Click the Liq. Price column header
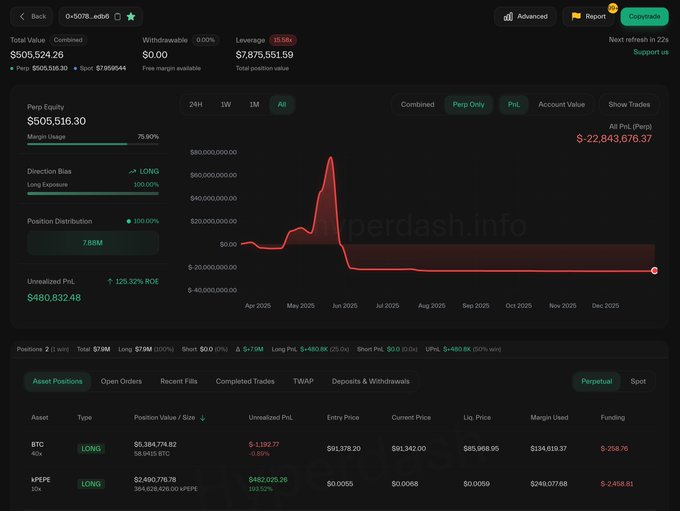The image size is (680, 511). [477, 417]
